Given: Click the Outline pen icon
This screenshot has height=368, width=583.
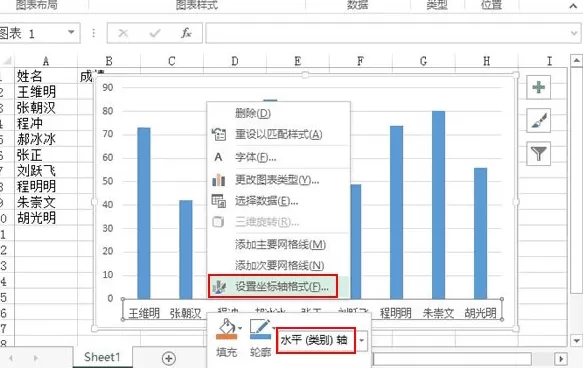Looking at the screenshot, I should tap(260, 329).
